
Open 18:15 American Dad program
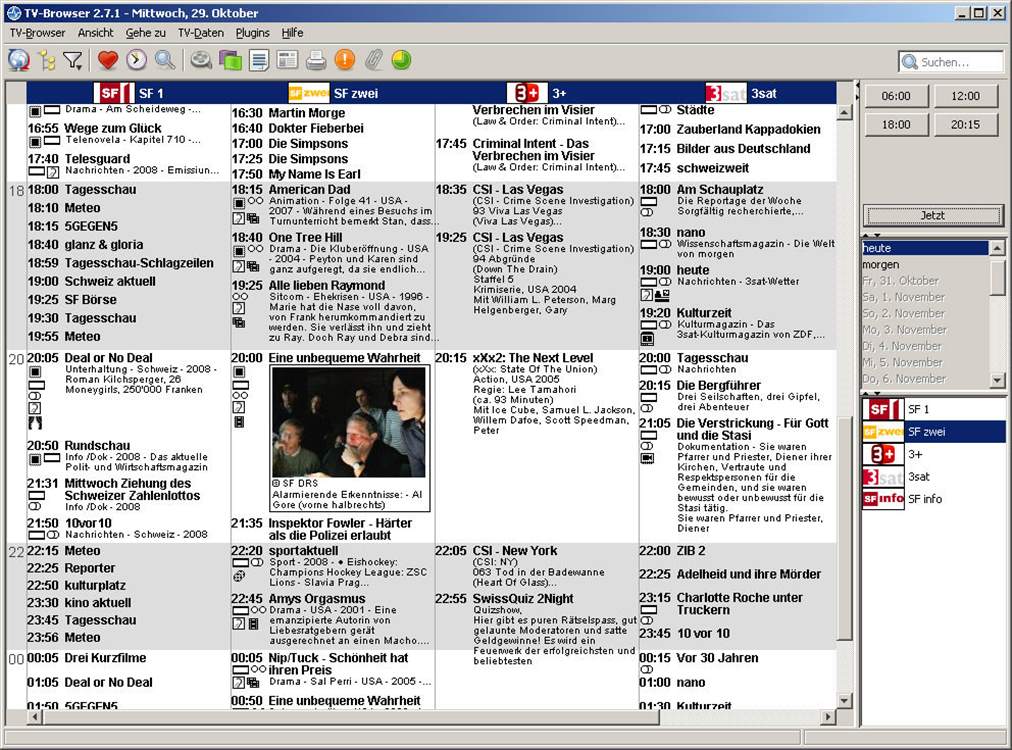332,207
